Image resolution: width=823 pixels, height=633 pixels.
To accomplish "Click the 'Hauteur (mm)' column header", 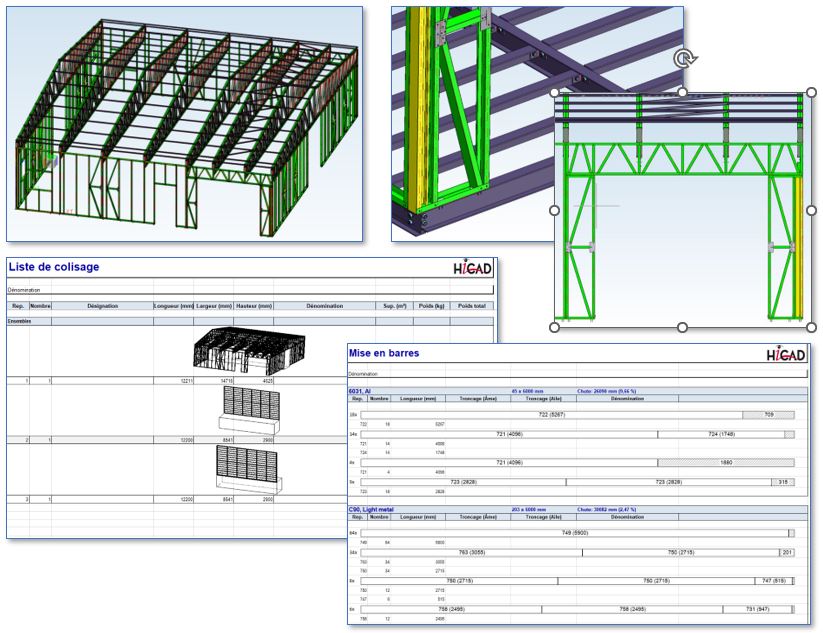I will (x=254, y=306).
